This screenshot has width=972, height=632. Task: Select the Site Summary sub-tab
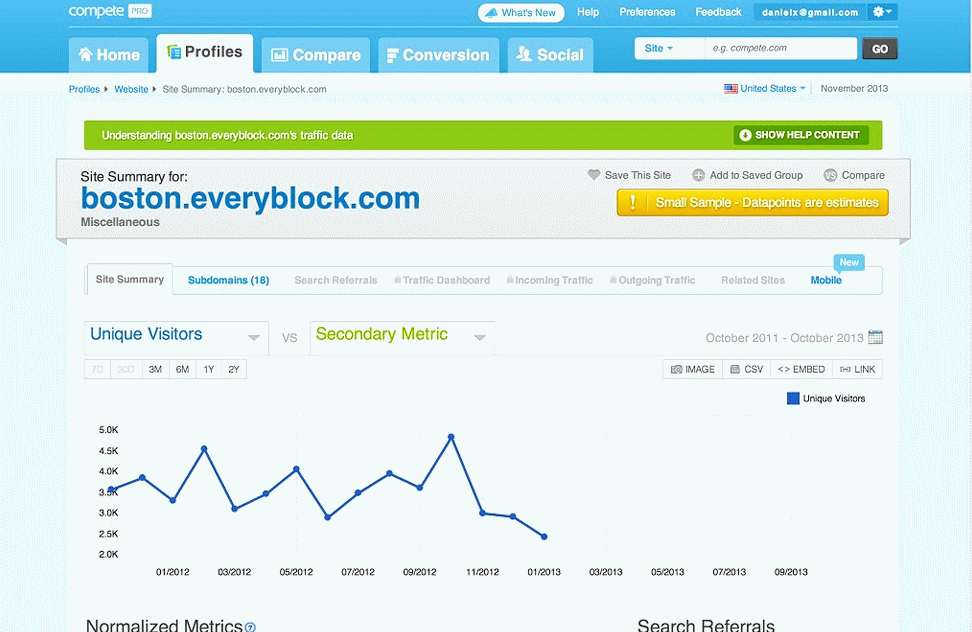click(130, 279)
